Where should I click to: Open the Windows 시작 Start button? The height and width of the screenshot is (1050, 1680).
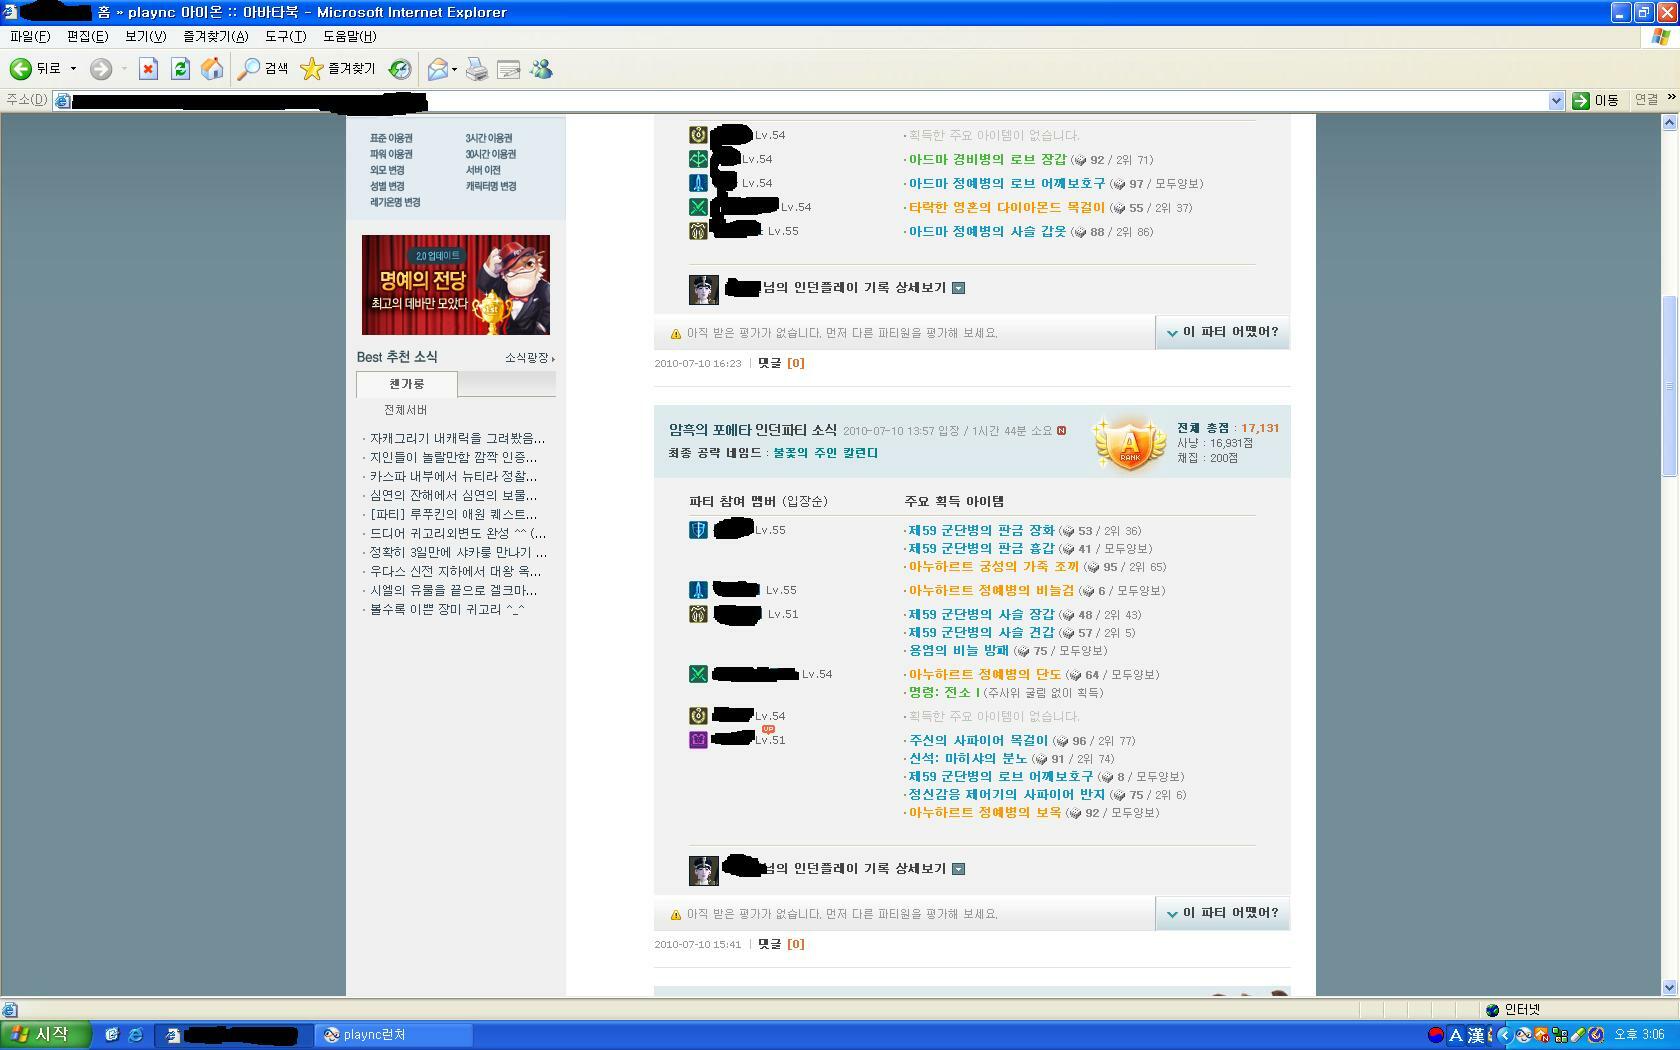coord(44,1035)
